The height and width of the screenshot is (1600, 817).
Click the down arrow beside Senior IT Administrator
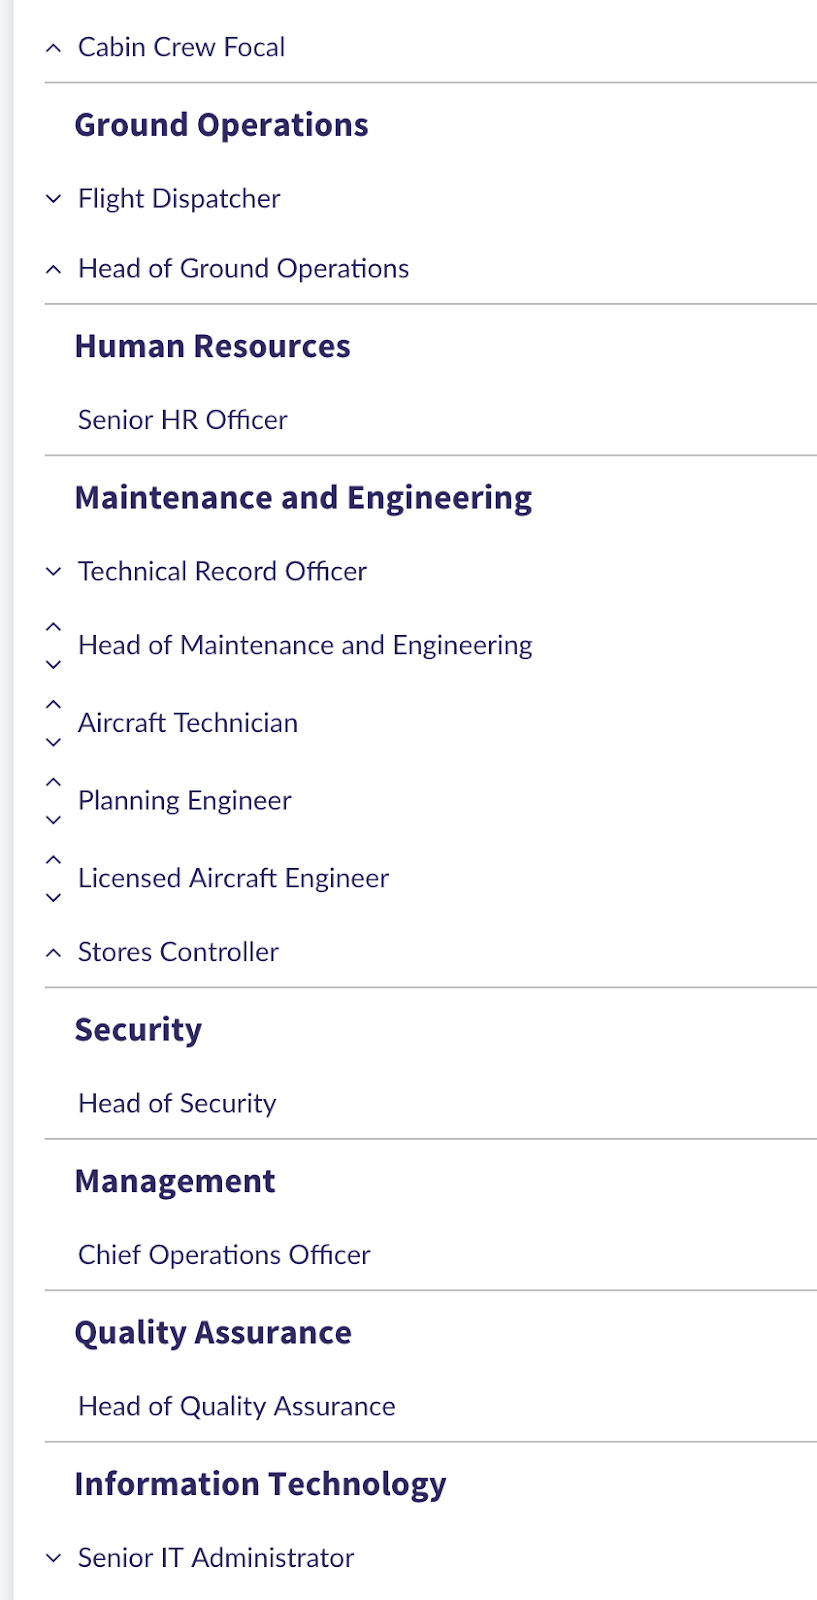[x=54, y=1558]
